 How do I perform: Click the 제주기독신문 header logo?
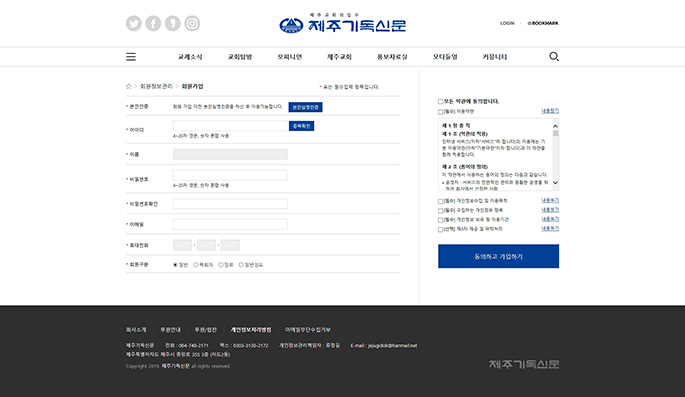(342, 23)
